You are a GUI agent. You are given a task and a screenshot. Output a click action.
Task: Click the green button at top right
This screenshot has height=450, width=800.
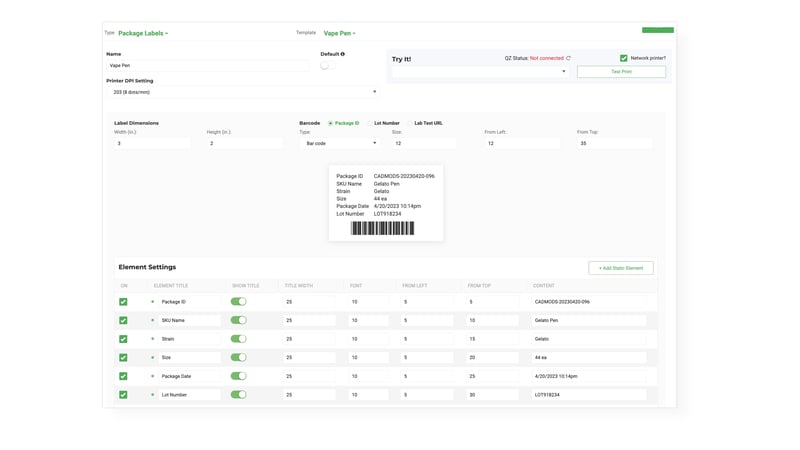click(657, 30)
